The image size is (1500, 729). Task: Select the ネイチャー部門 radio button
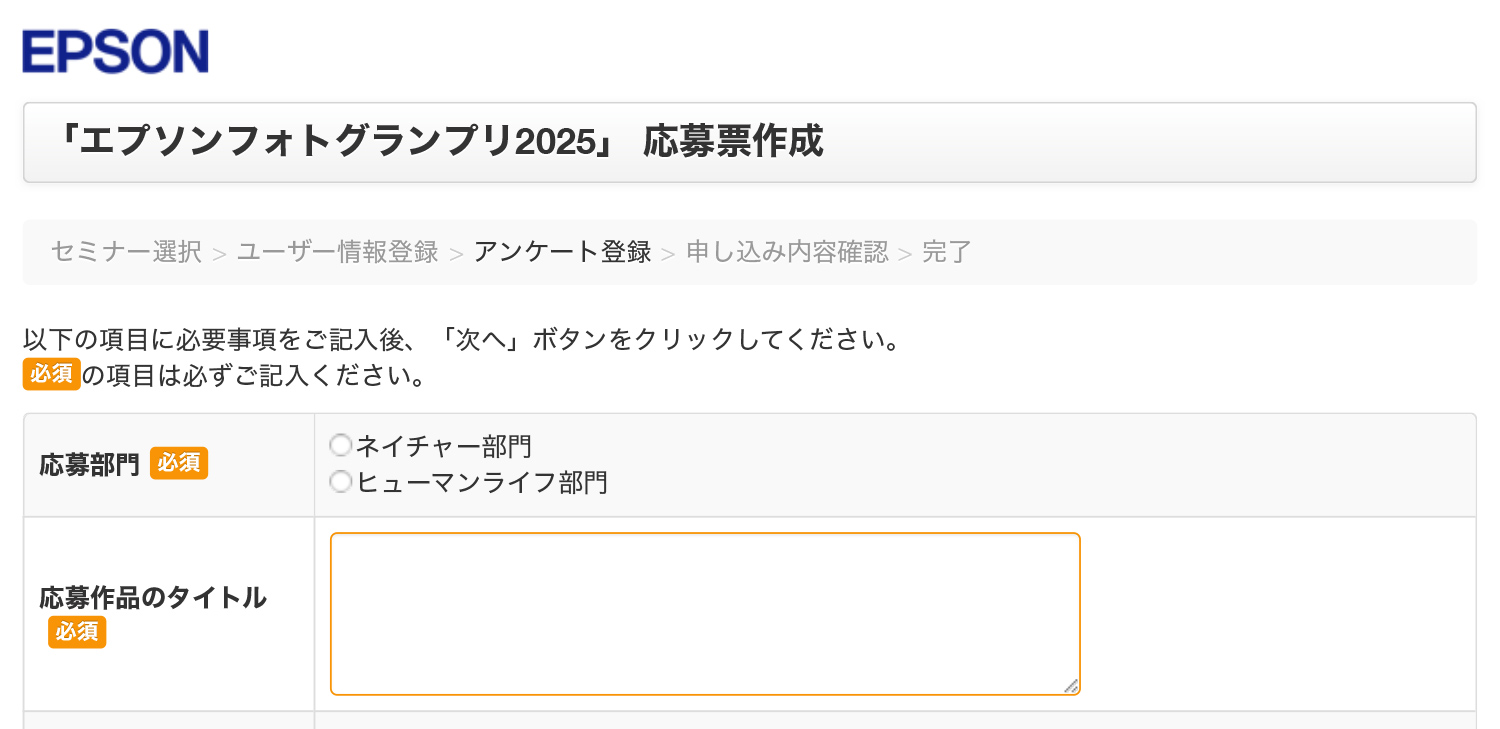[x=341, y=445]
